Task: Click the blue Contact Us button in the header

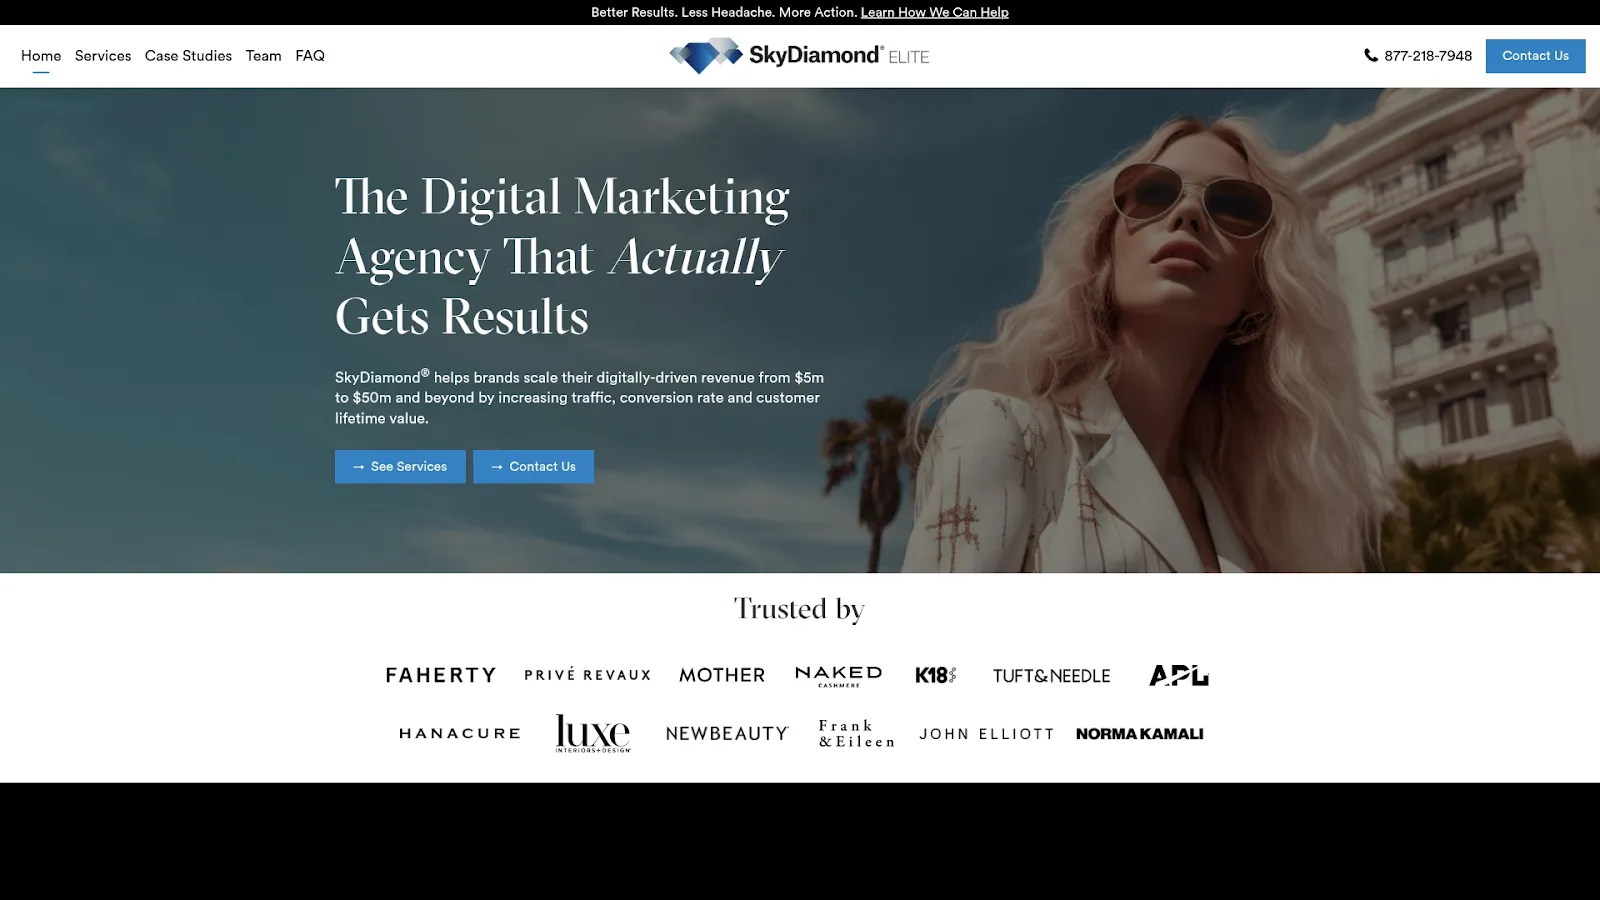Action: [x=1535, y=56]
